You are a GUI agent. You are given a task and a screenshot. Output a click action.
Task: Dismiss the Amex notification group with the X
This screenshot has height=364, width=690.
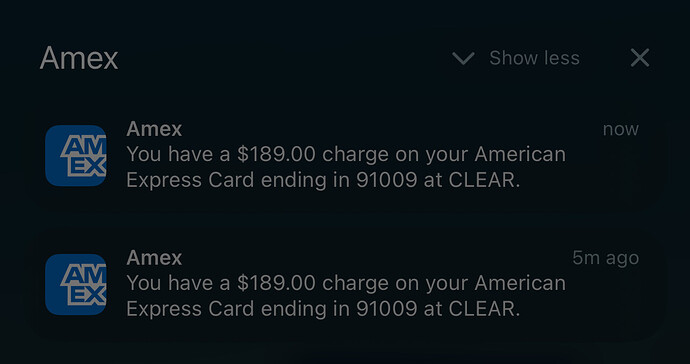click(640, 58)
